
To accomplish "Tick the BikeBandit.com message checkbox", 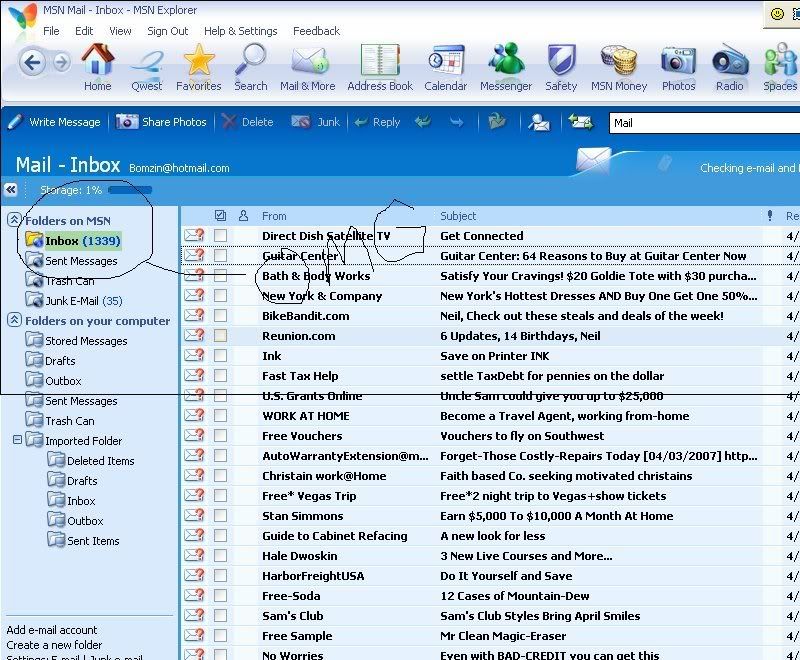I will (220, 316).
